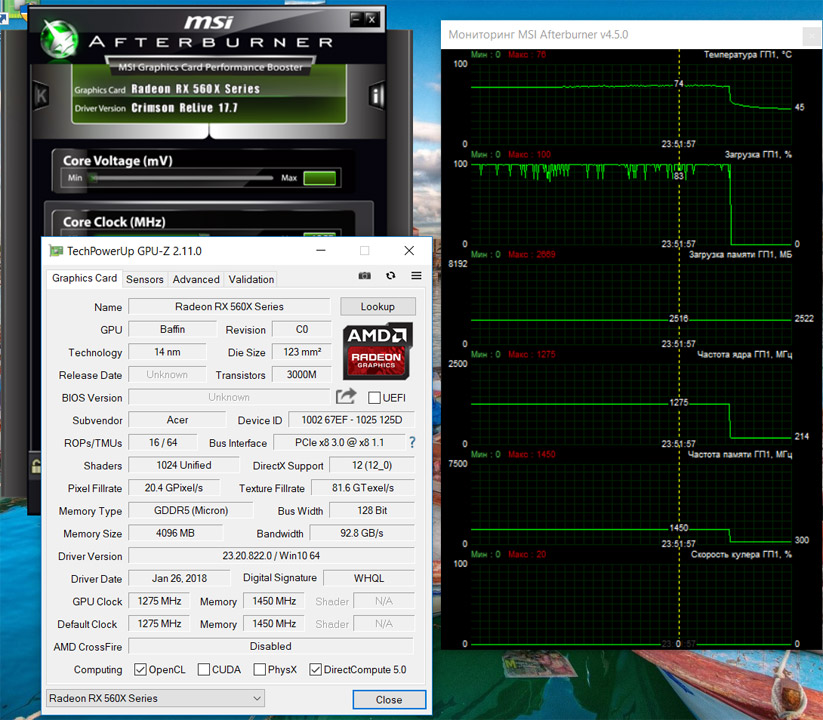Viewport: 823px width, 720px height.
Task: Click the Subvendor Acer field
Action: coord(177,420)
